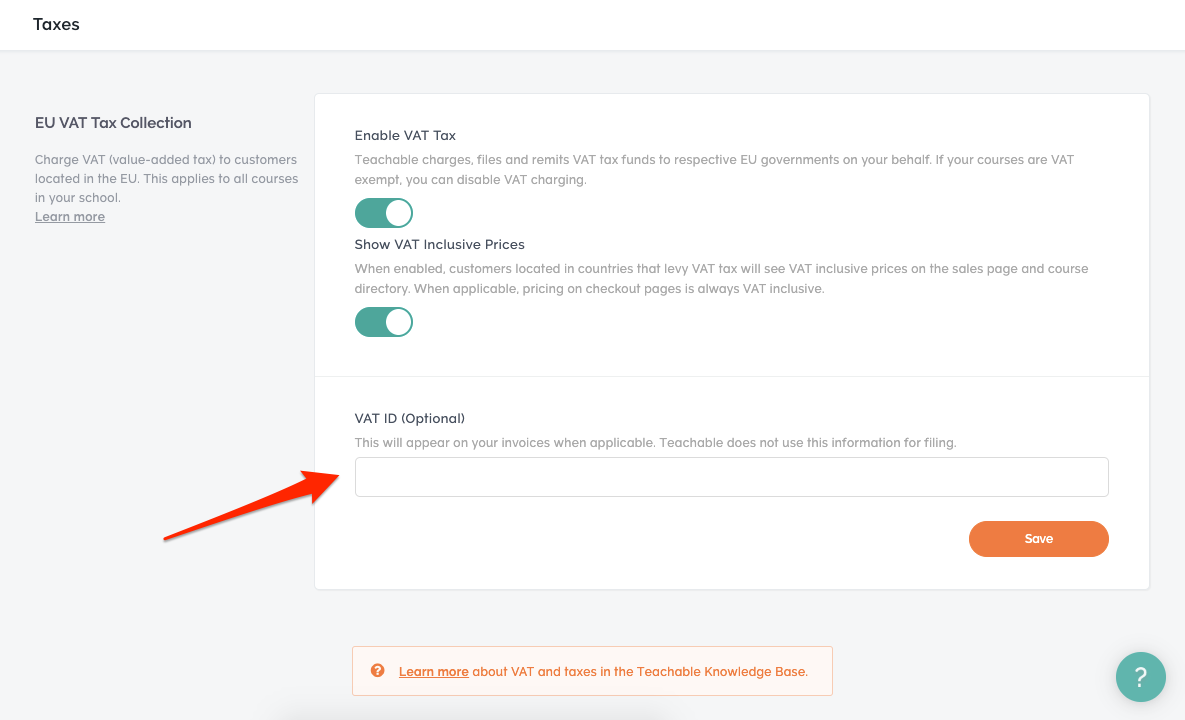Click the EU VAT Tax Collection heading

[x=113, y=123]
